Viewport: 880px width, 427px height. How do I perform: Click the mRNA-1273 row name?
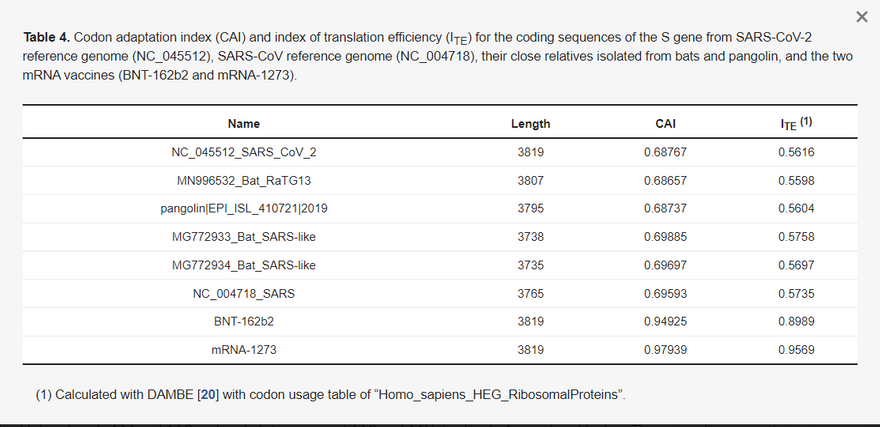(x=244, y=350)
